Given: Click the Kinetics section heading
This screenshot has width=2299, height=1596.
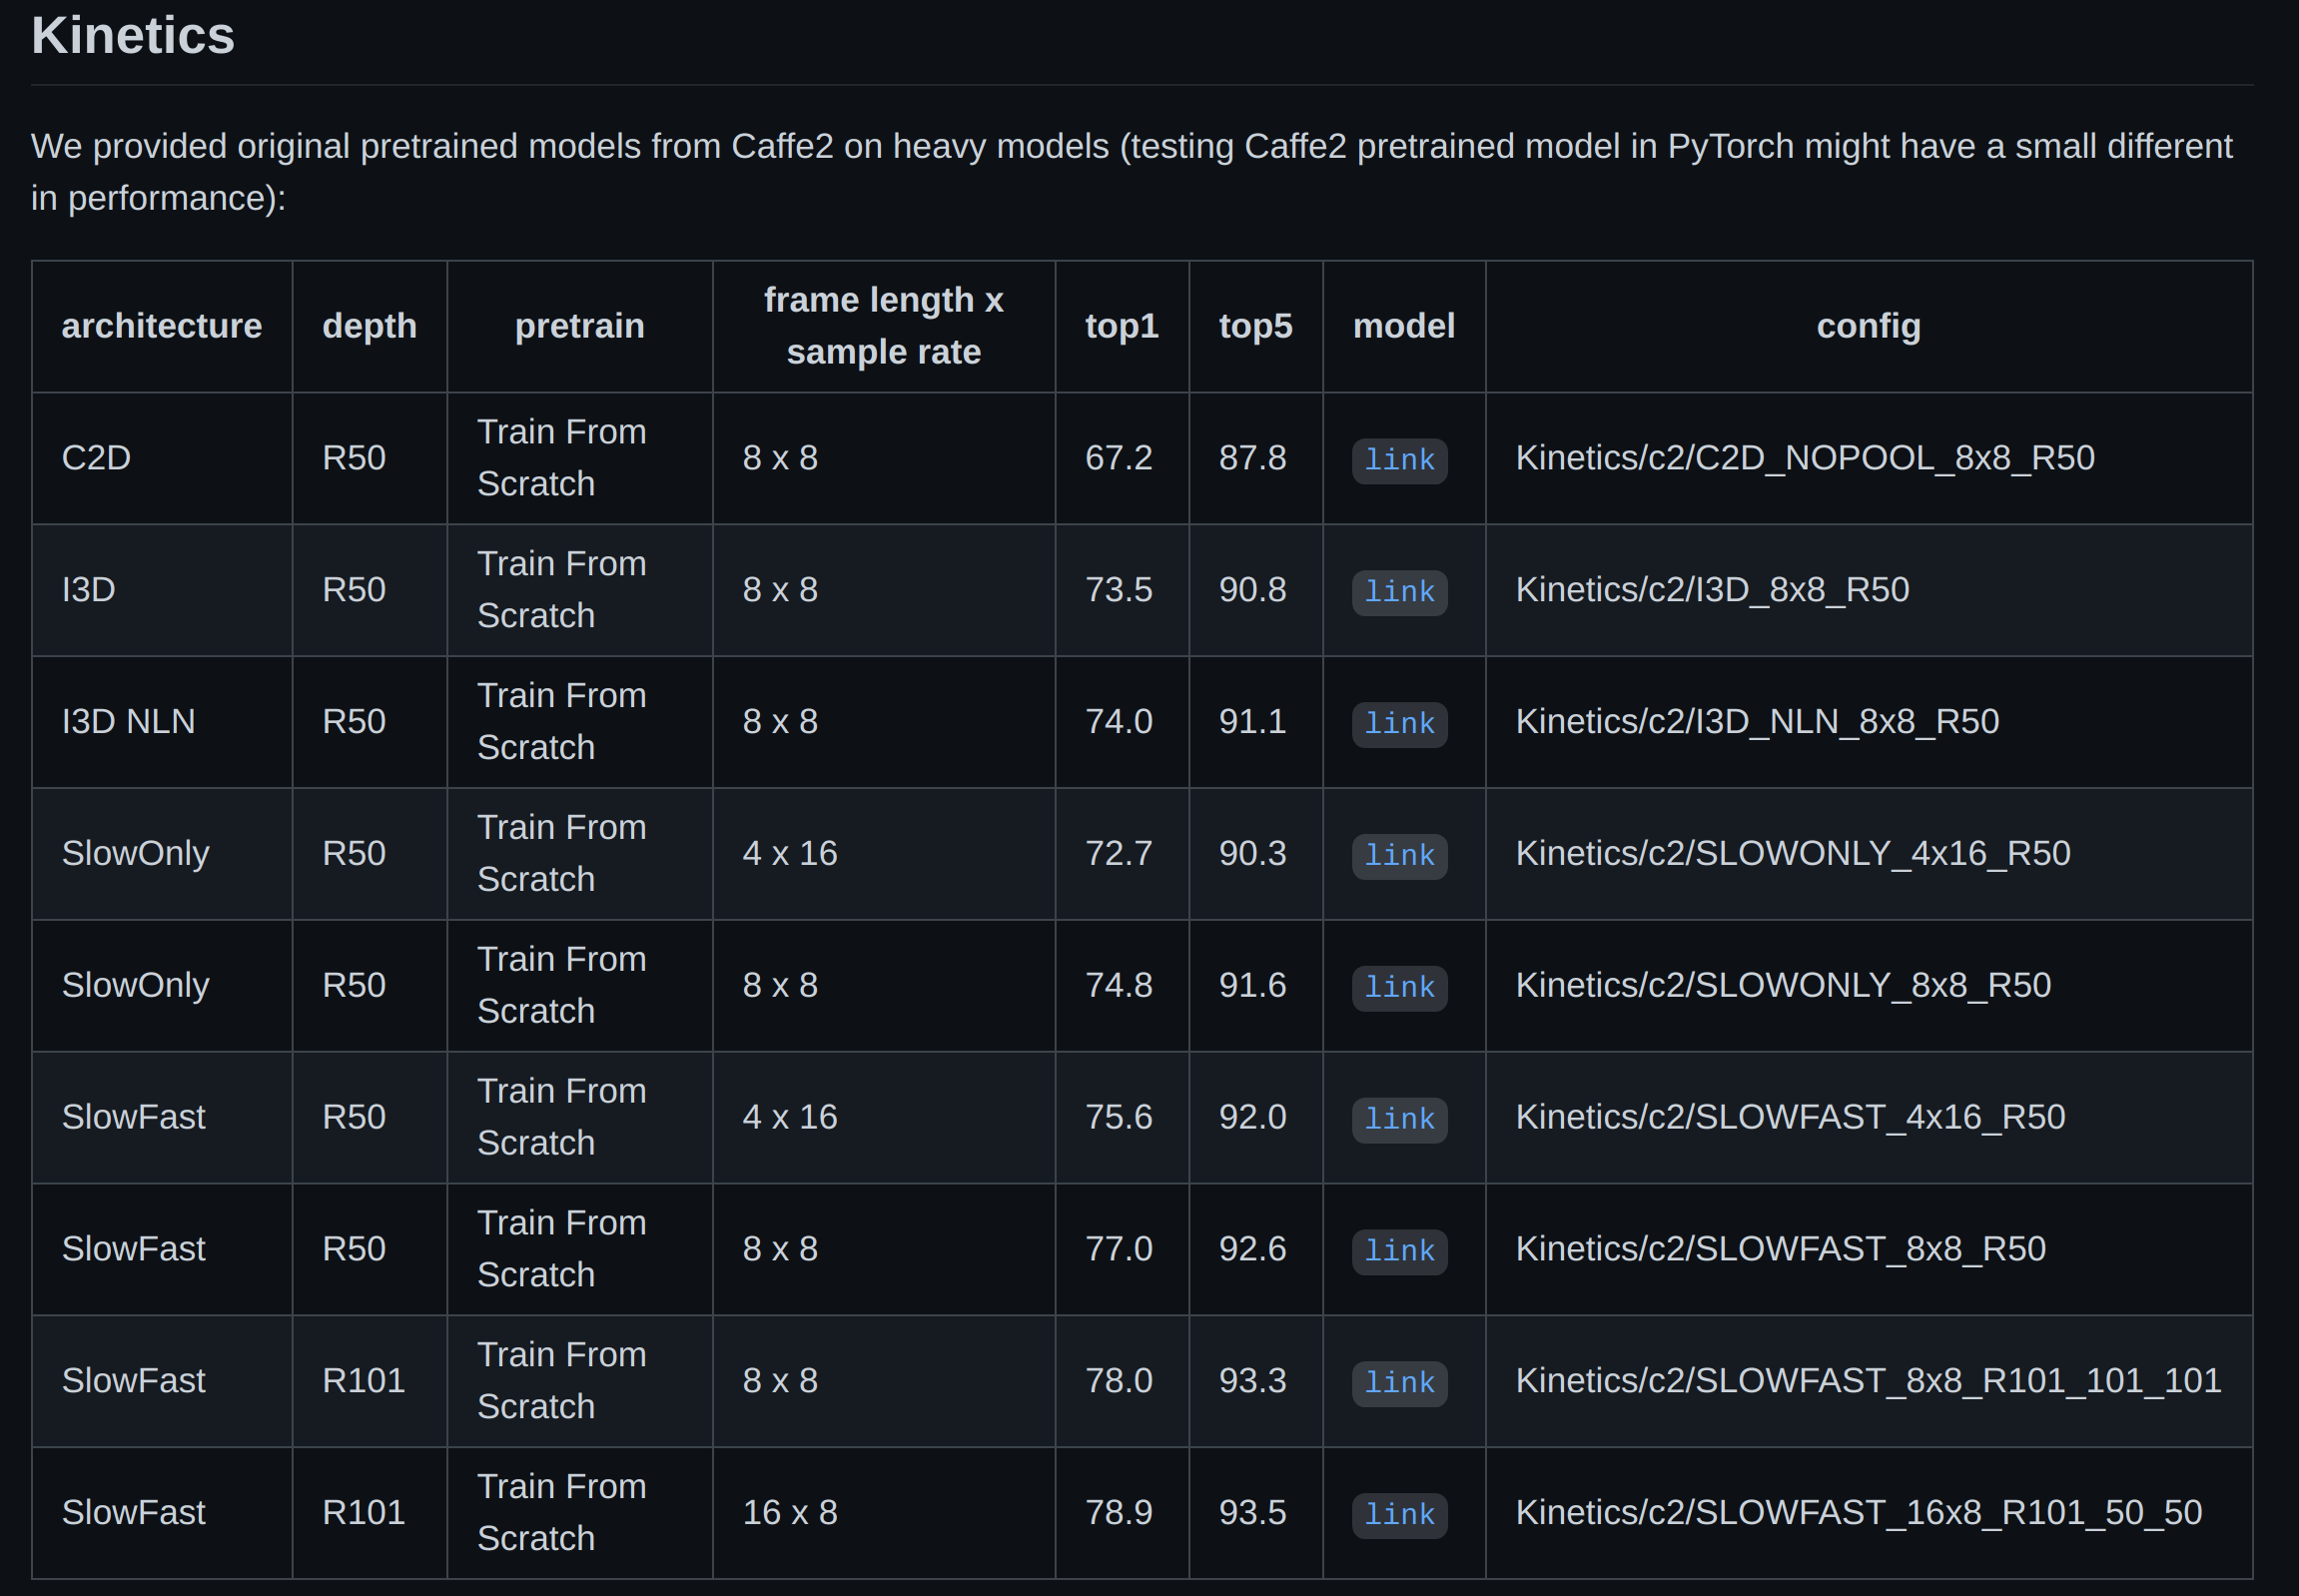Looking at the screenshot, I should 133,36.
